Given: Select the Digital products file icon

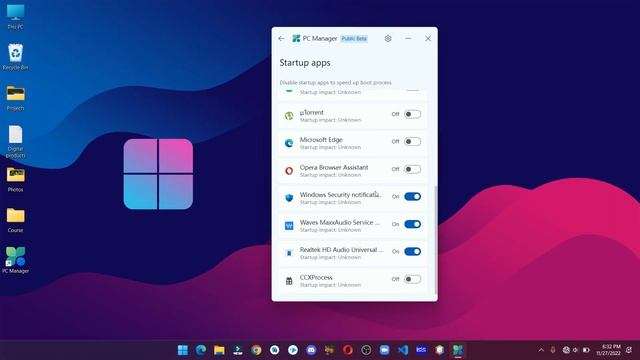Looking at the screenshot, I should 16,141.
